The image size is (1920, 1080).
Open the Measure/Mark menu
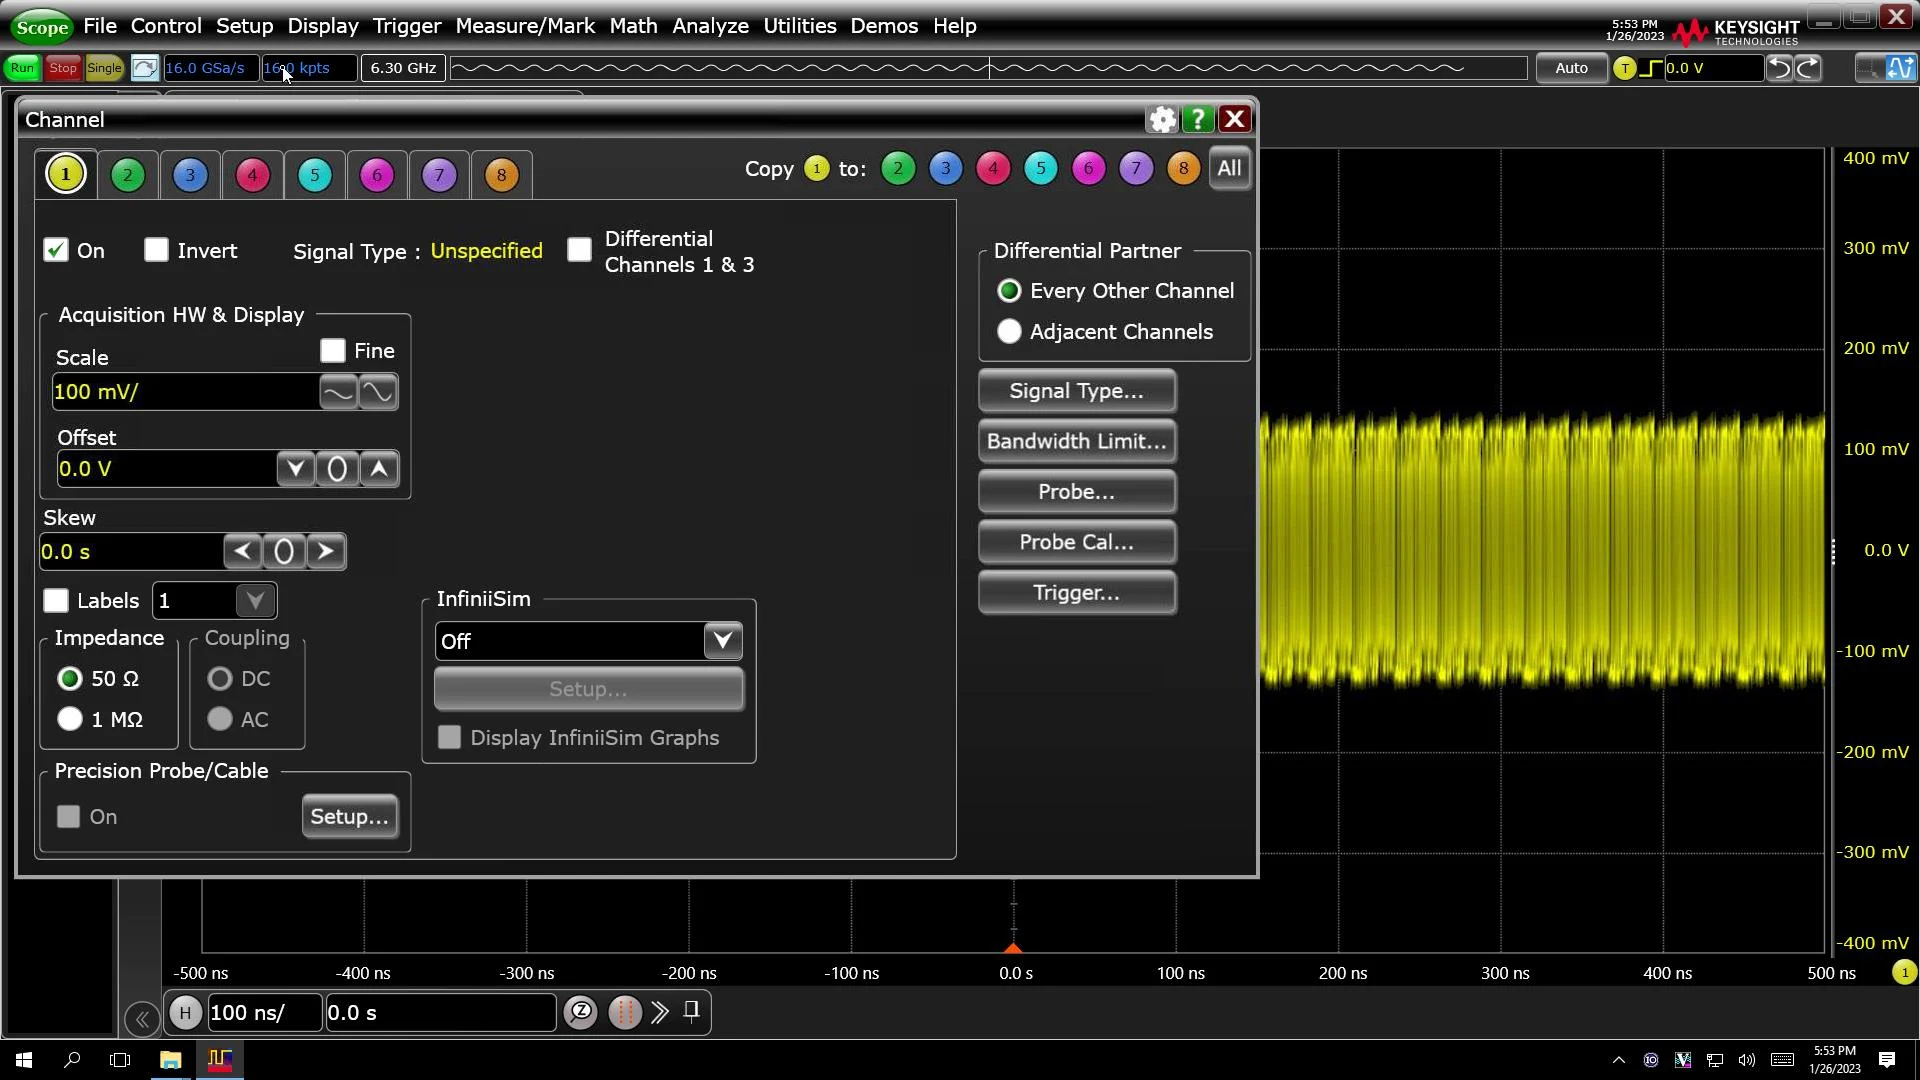point(525,26)
